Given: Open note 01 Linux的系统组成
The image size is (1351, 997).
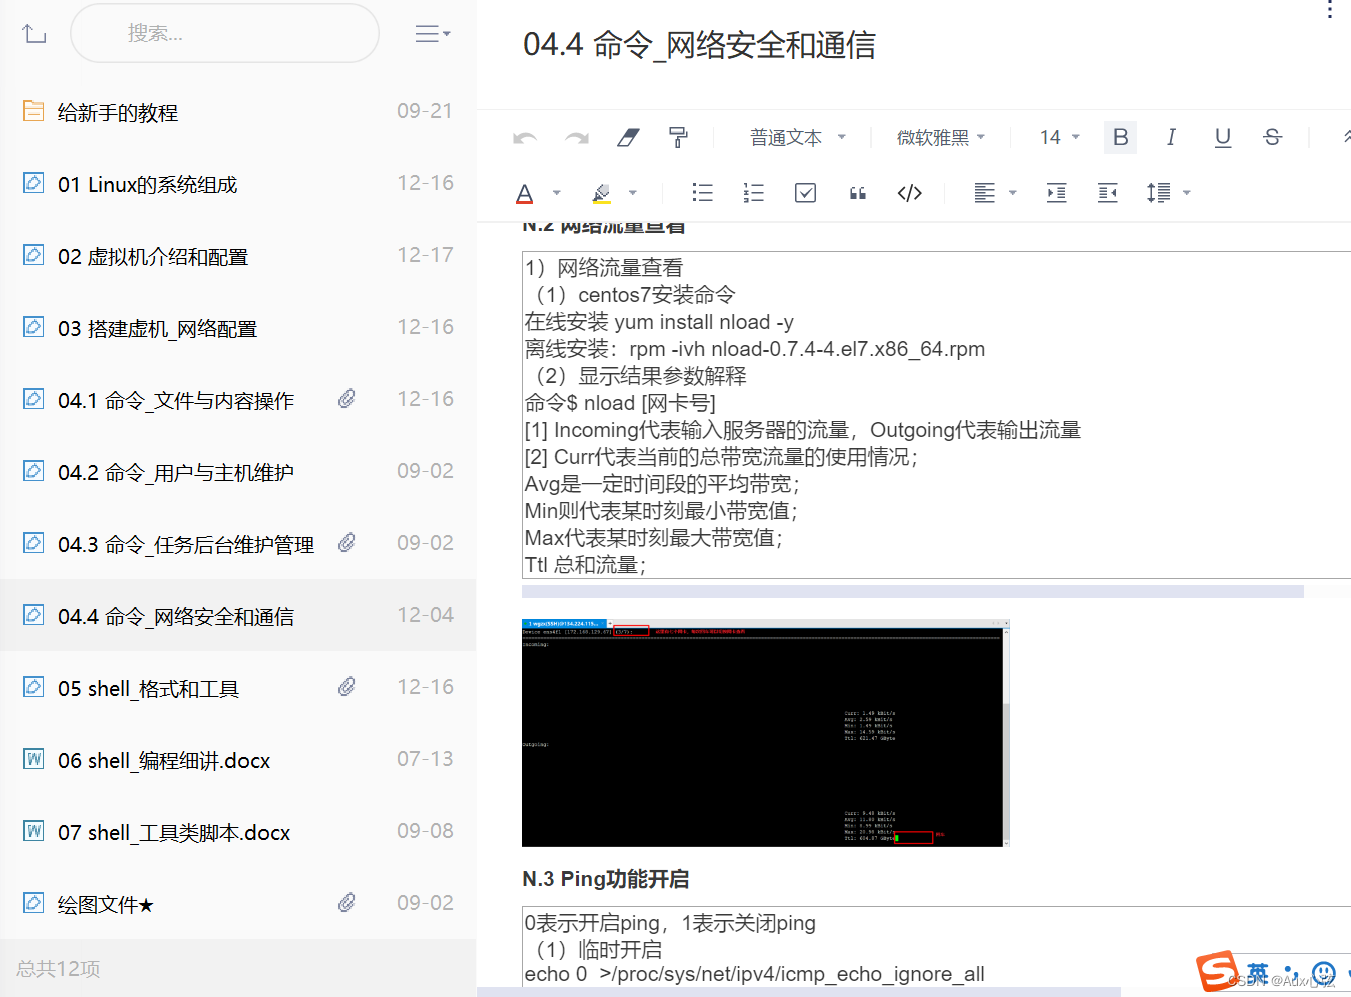Looking at the screenshot, I should 238,184.
